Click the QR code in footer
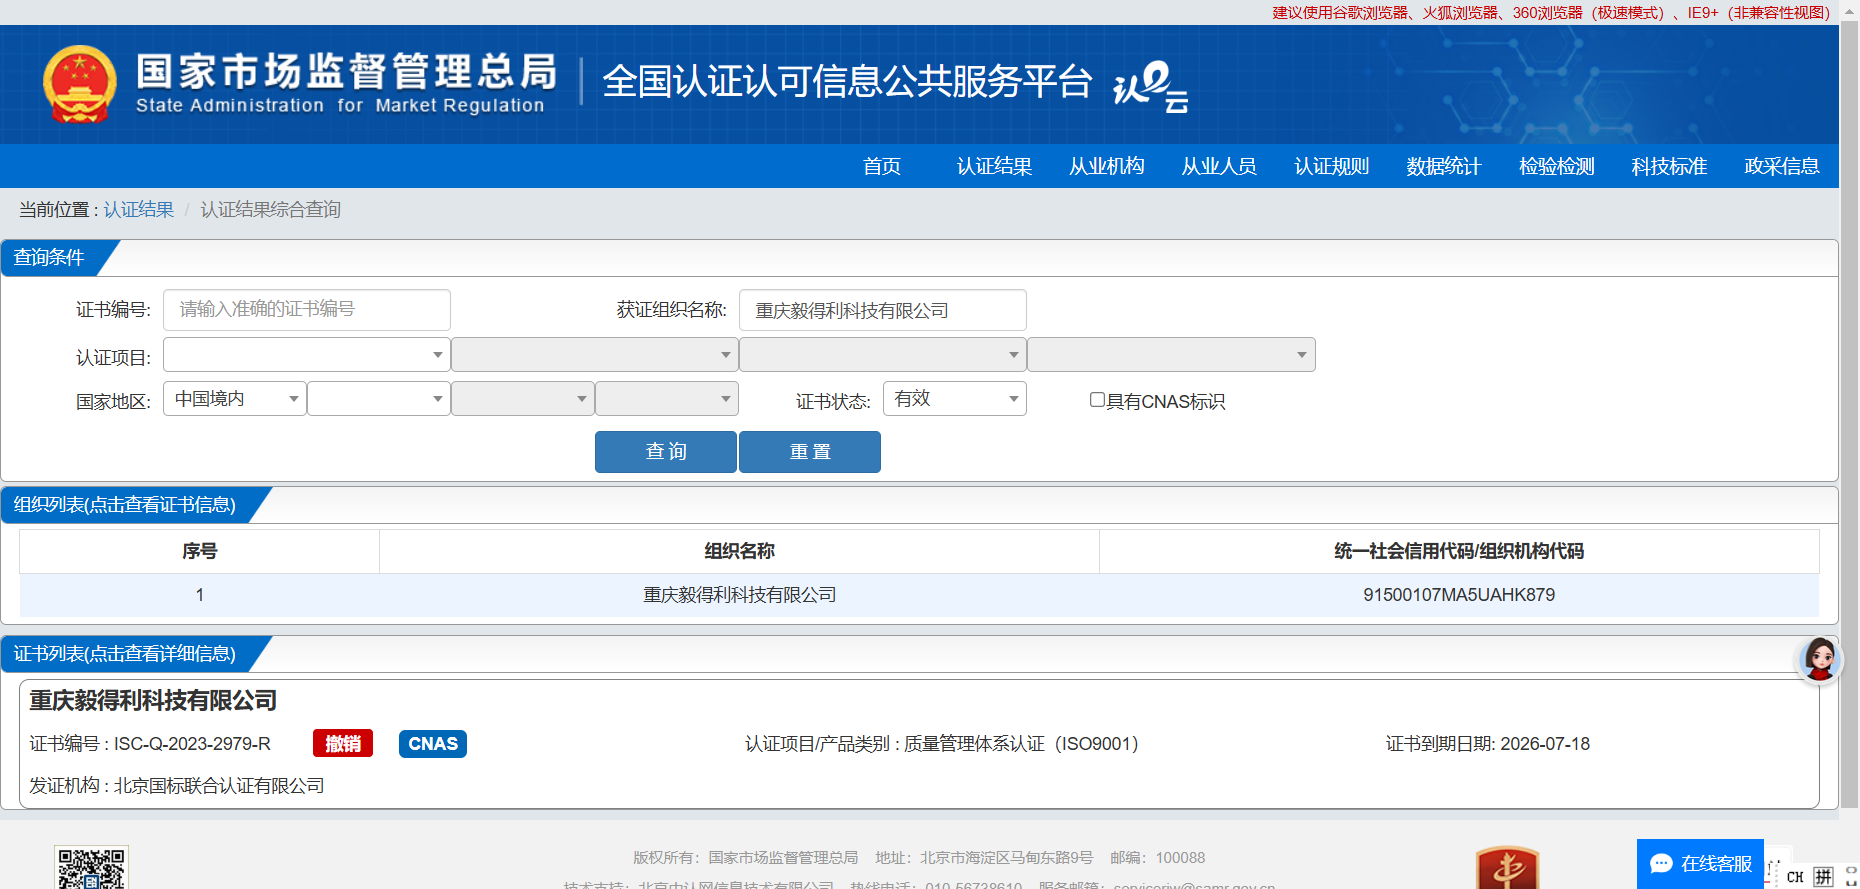 click(x=91, y=868)
